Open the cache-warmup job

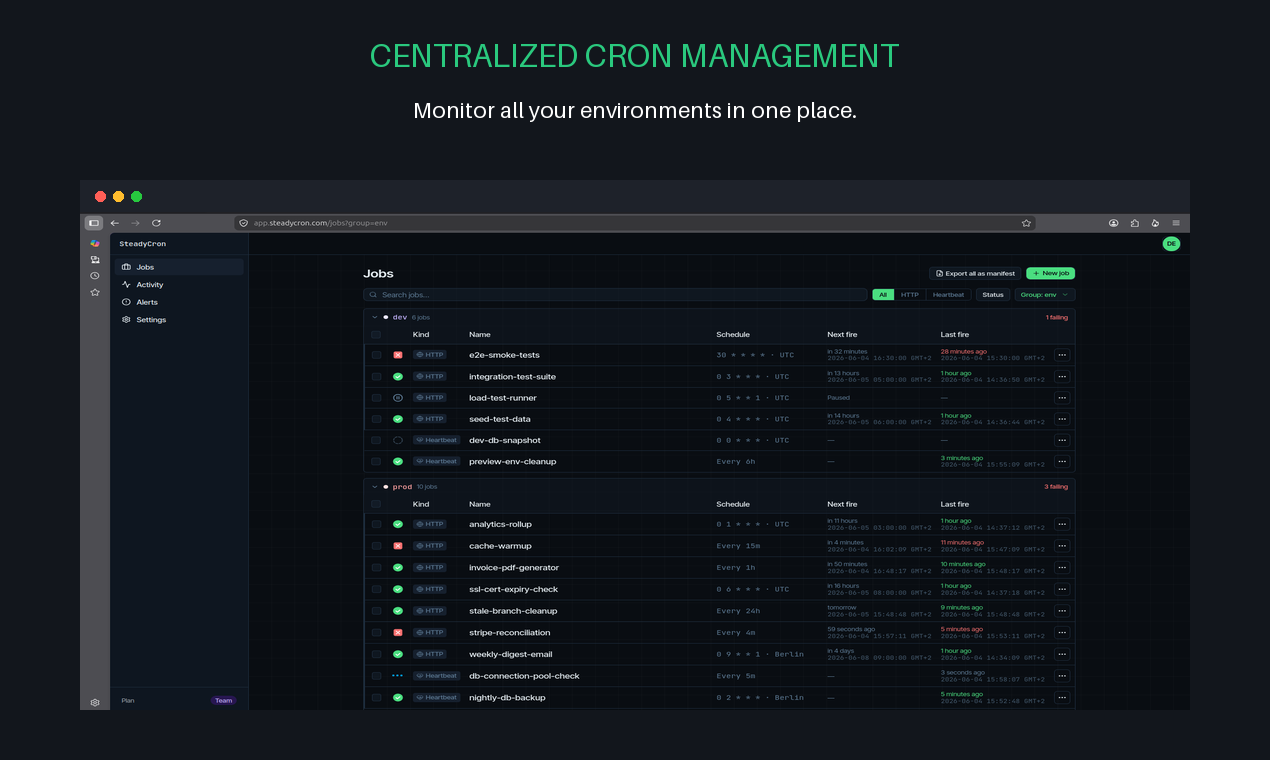(500, 546)
